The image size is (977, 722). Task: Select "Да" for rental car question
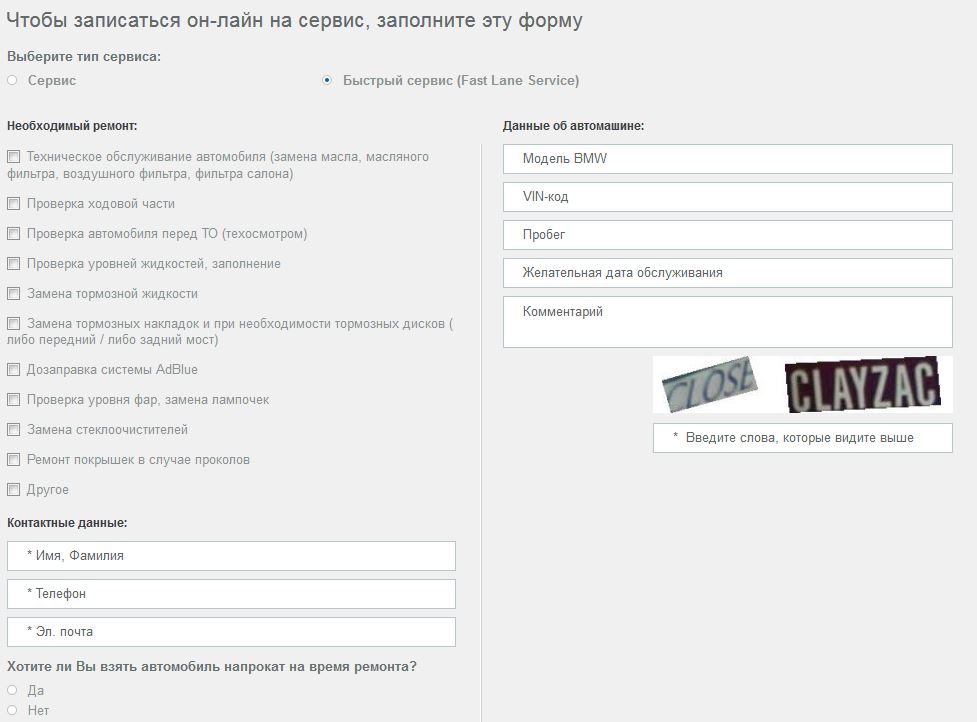(12, 690)
